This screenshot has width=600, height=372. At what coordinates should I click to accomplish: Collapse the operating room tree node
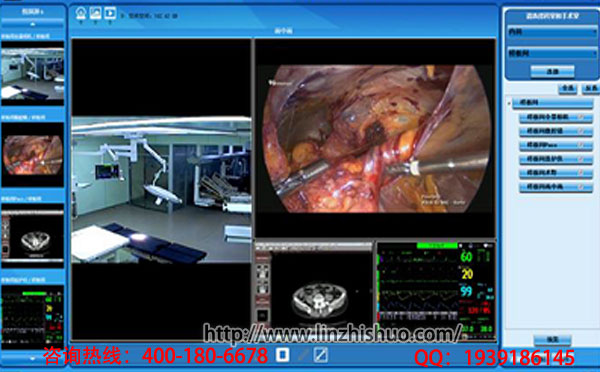coord(509,103)
